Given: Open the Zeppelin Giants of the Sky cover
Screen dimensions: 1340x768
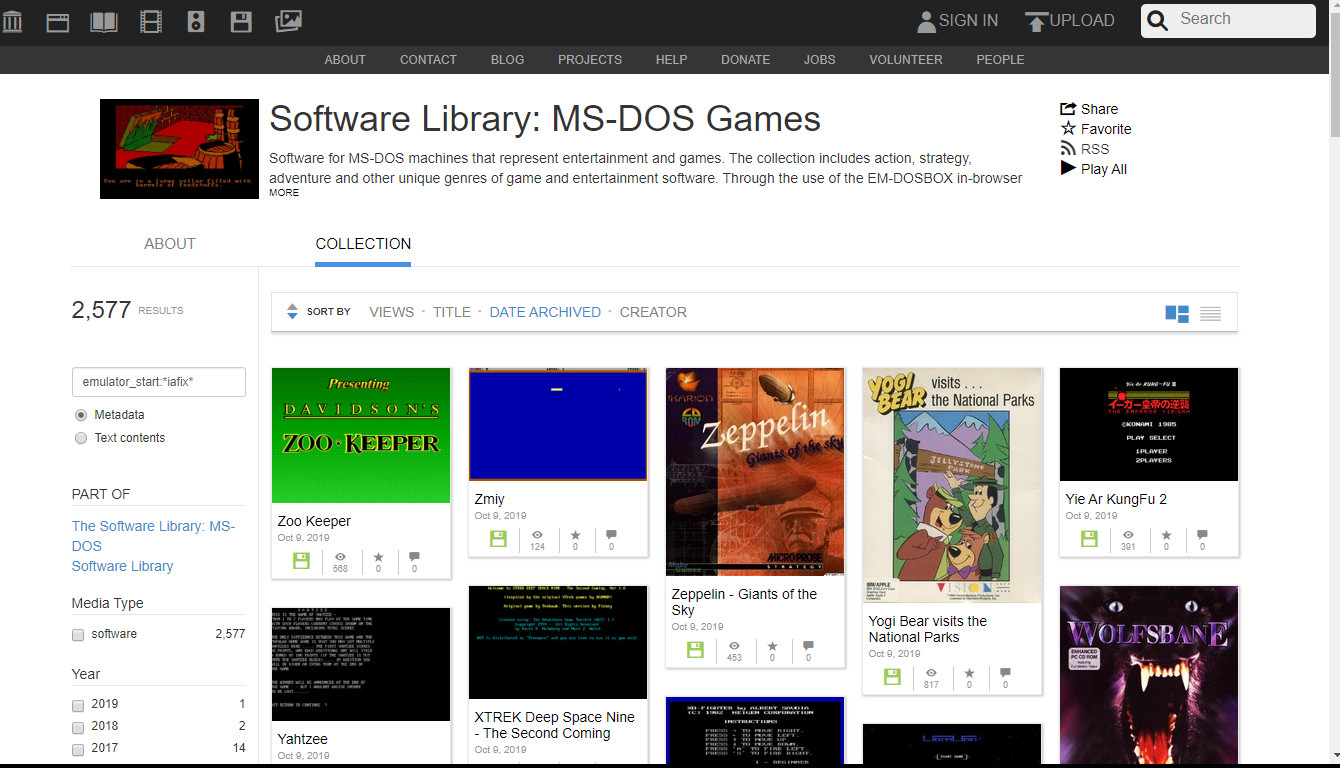Looking at the screenshot, I should click(755, 472).
